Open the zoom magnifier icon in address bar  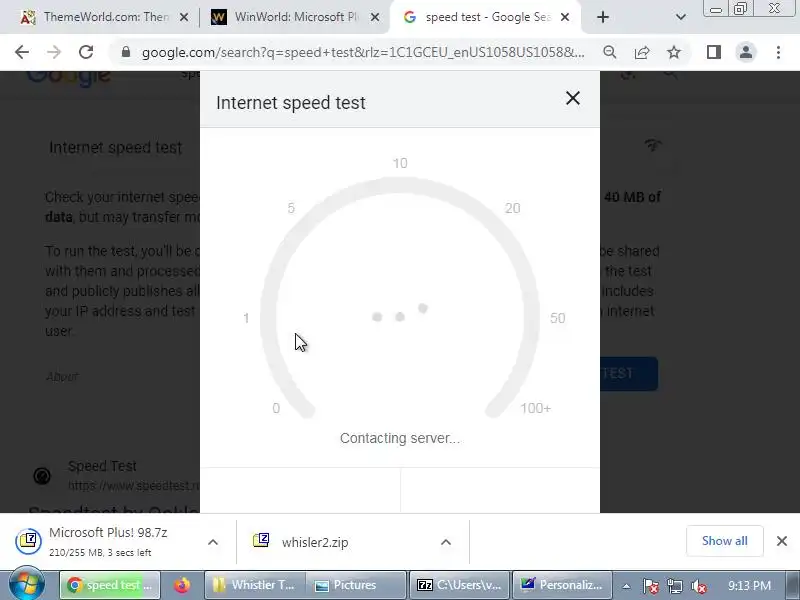coord(610,52)
